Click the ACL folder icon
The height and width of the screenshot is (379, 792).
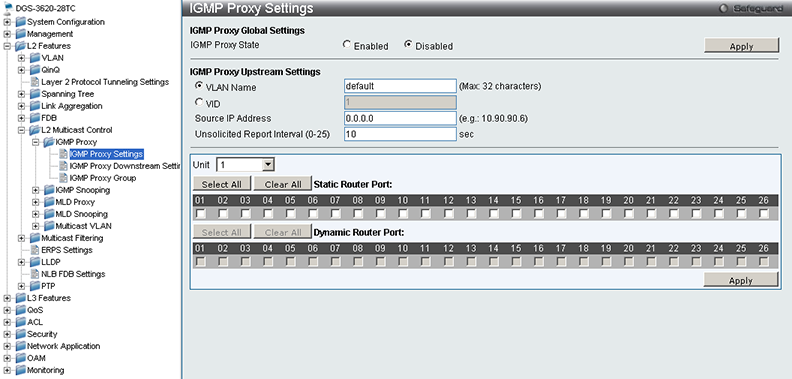(x=20, y=322)
